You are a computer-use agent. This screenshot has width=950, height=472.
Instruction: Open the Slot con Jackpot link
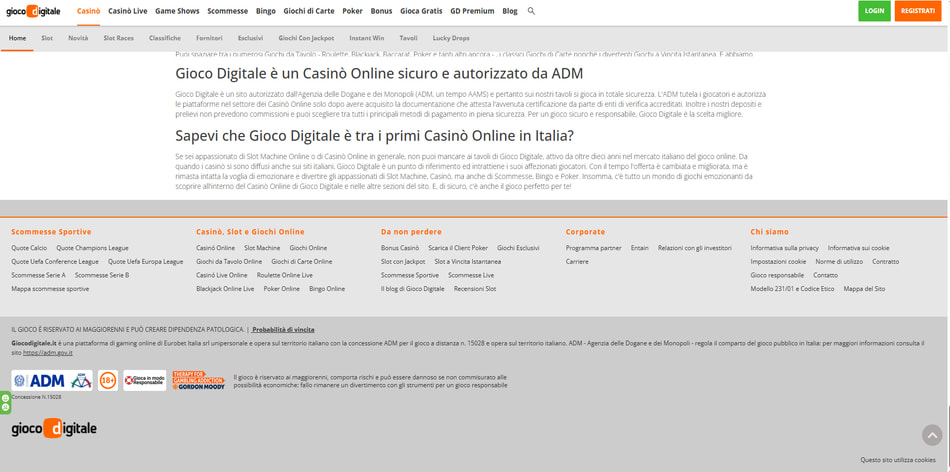coord(403,262)
